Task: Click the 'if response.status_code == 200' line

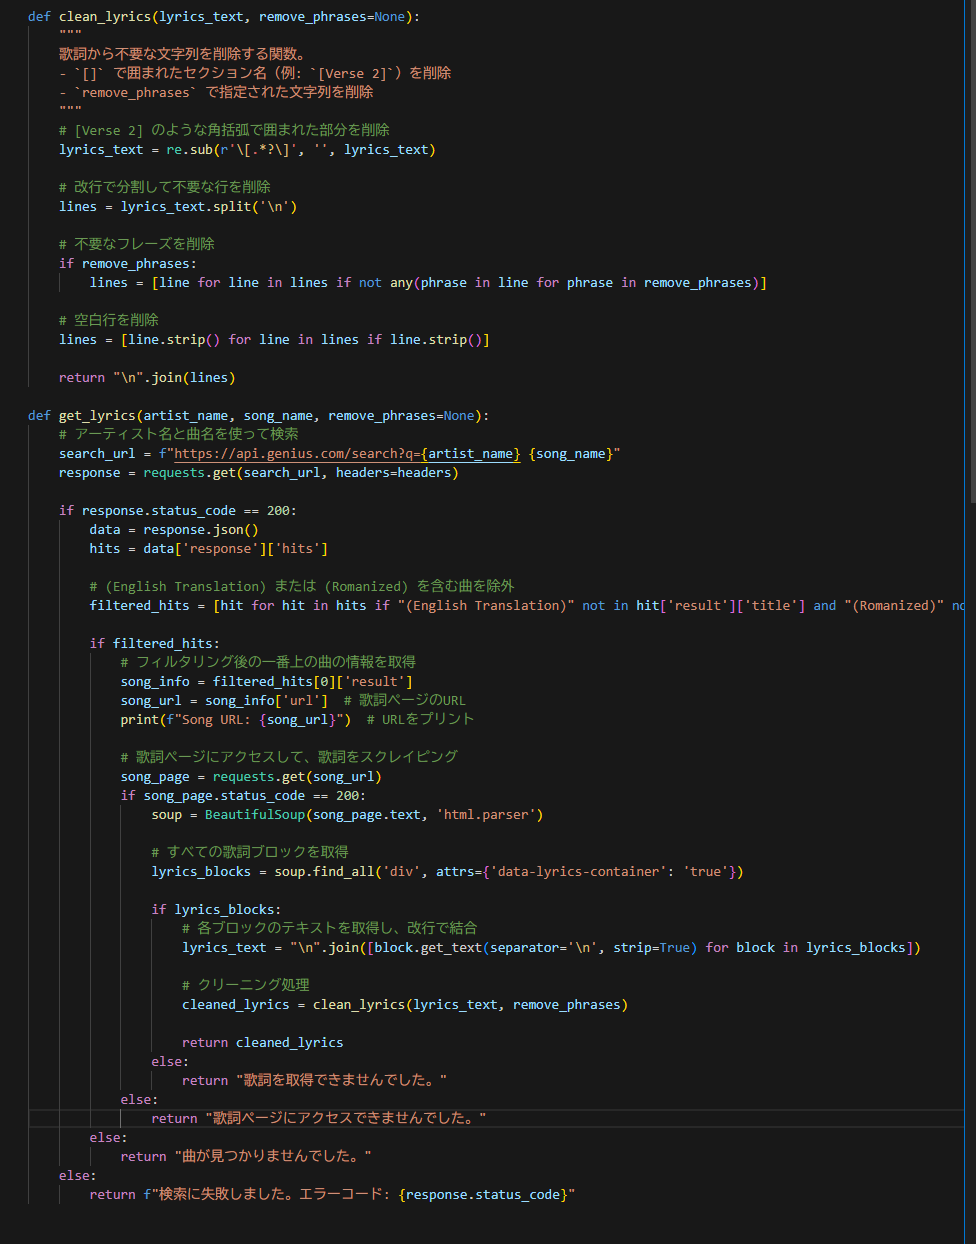Action: coord(177,511)
